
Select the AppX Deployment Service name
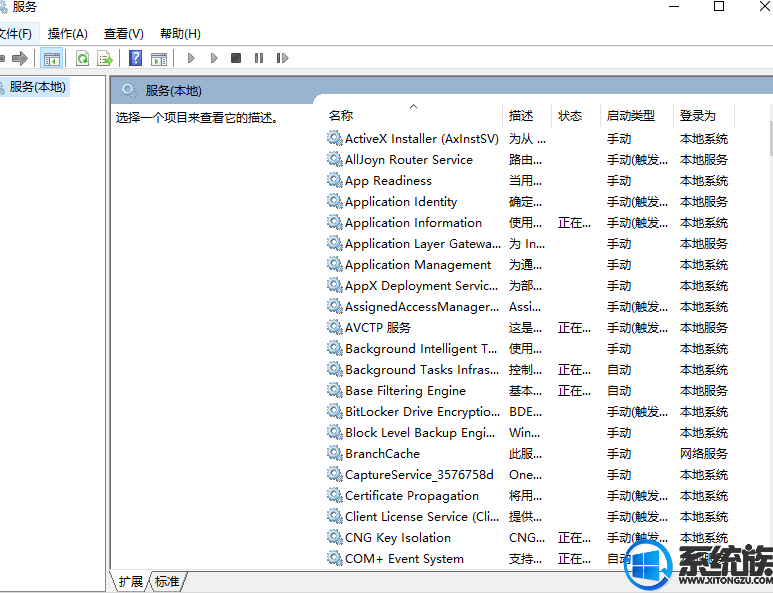pyautogui.click(x=422, y=285)
